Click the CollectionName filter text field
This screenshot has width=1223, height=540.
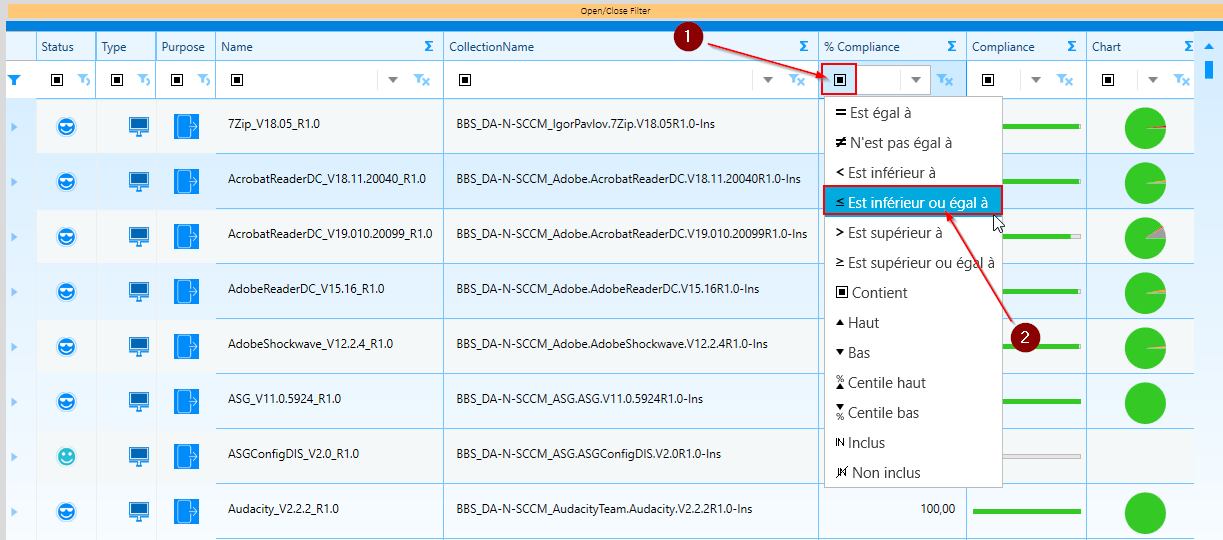coord(613,80)
